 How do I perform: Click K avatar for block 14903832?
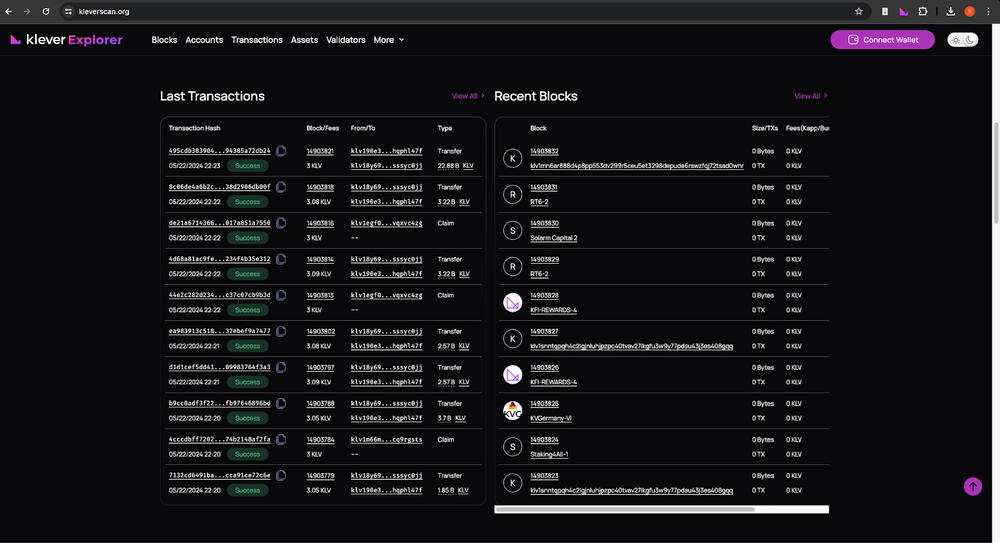click(x=513, y=158)
